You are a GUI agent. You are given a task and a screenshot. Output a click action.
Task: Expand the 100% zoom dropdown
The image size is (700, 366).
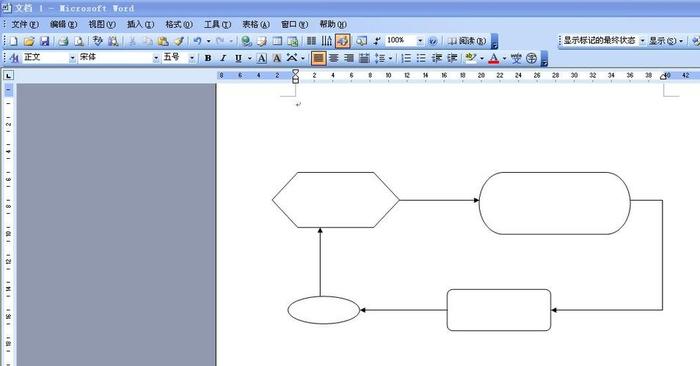(x=420, y=41)
